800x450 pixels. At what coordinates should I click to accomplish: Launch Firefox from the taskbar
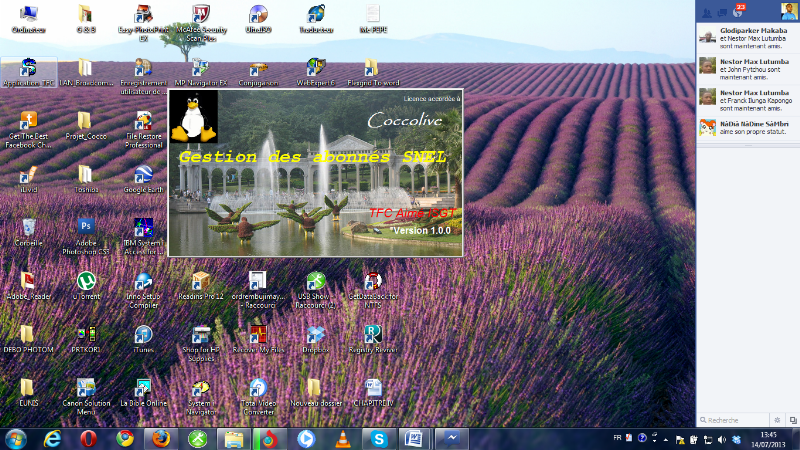(x=161, y=438)
